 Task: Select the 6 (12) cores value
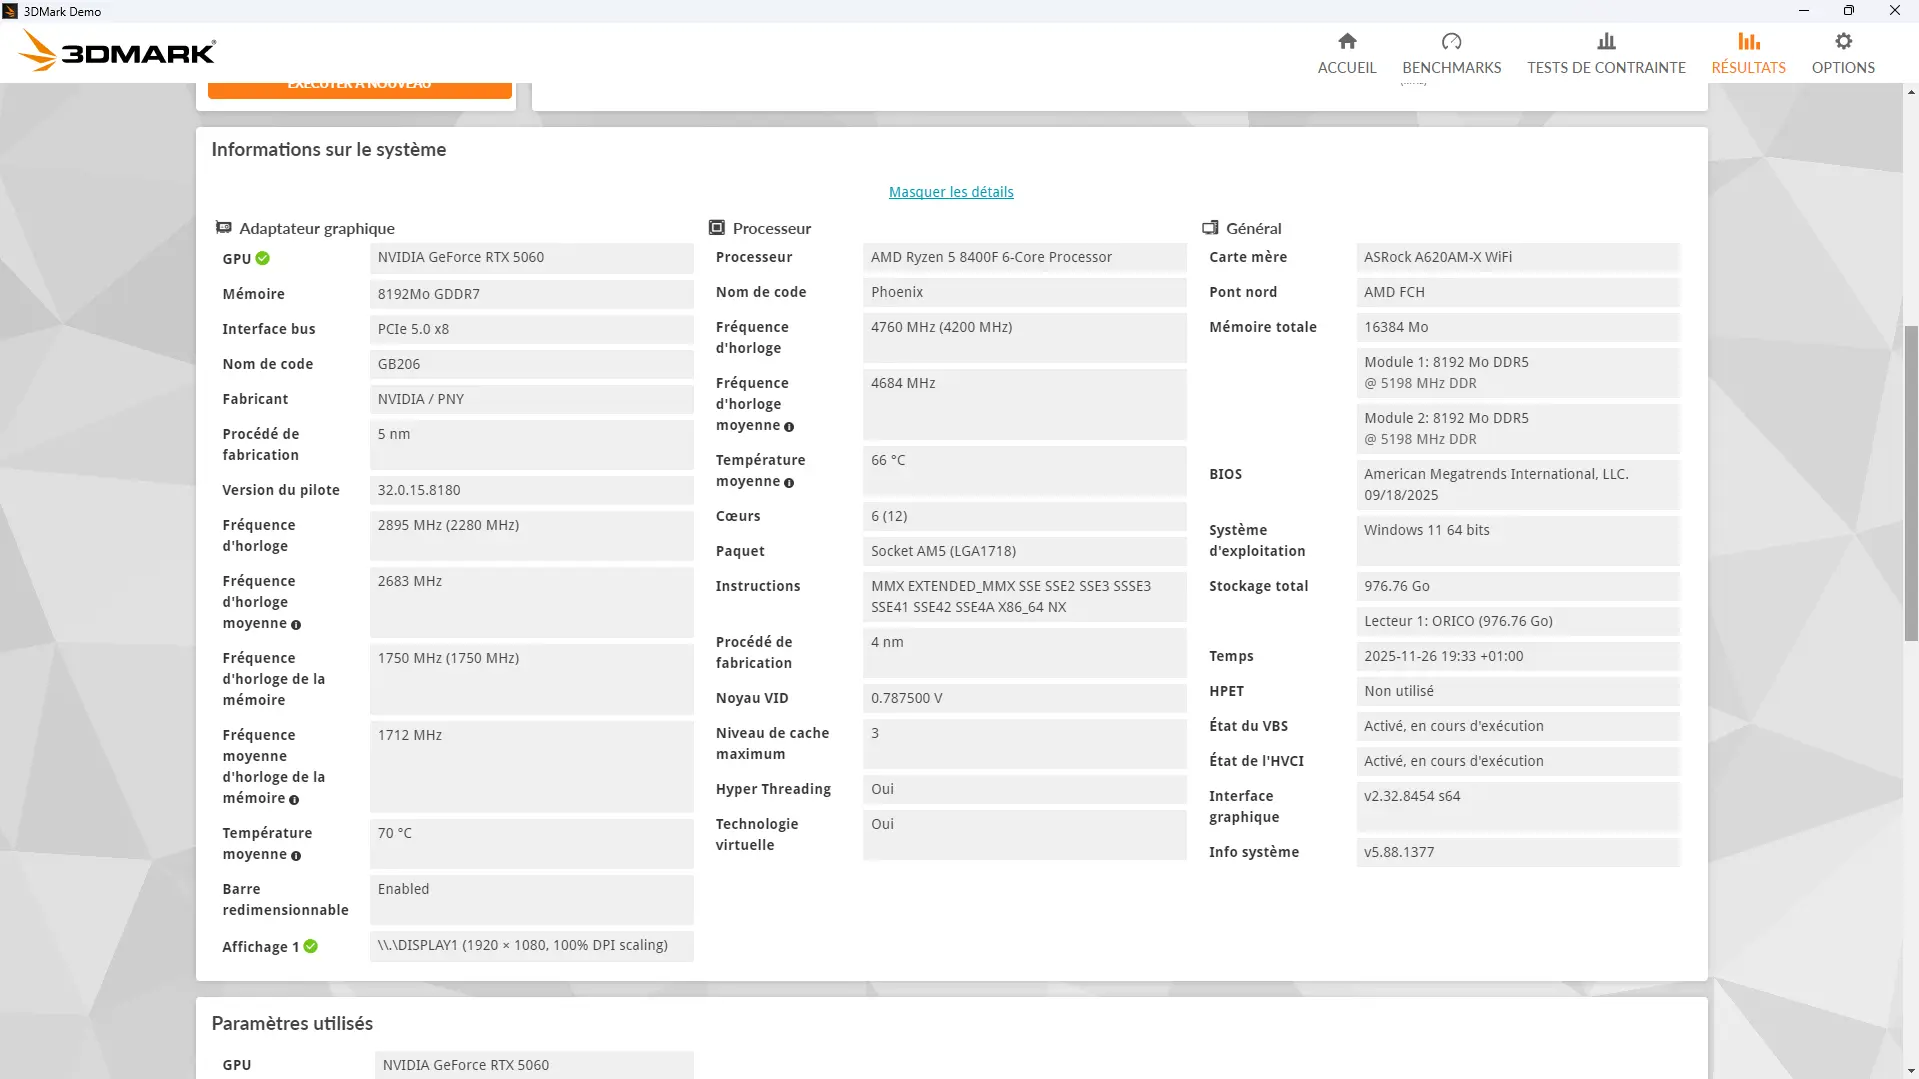[1024, 516]
